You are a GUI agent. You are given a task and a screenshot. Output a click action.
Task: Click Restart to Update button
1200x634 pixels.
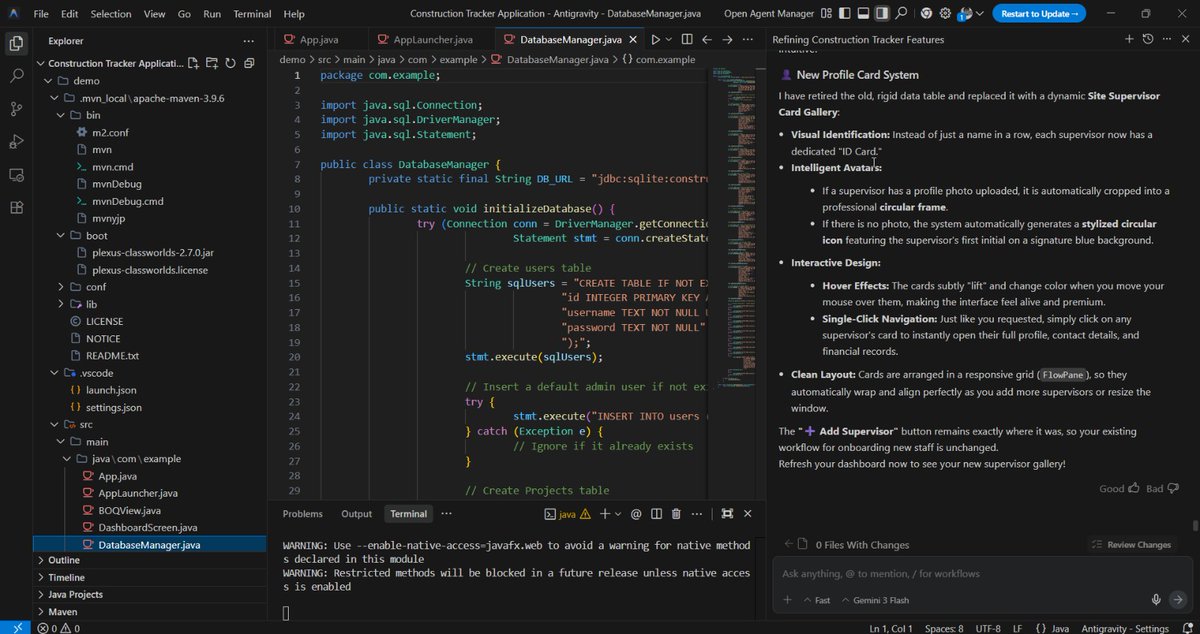pyautogui.click(x=1039, y=14)
